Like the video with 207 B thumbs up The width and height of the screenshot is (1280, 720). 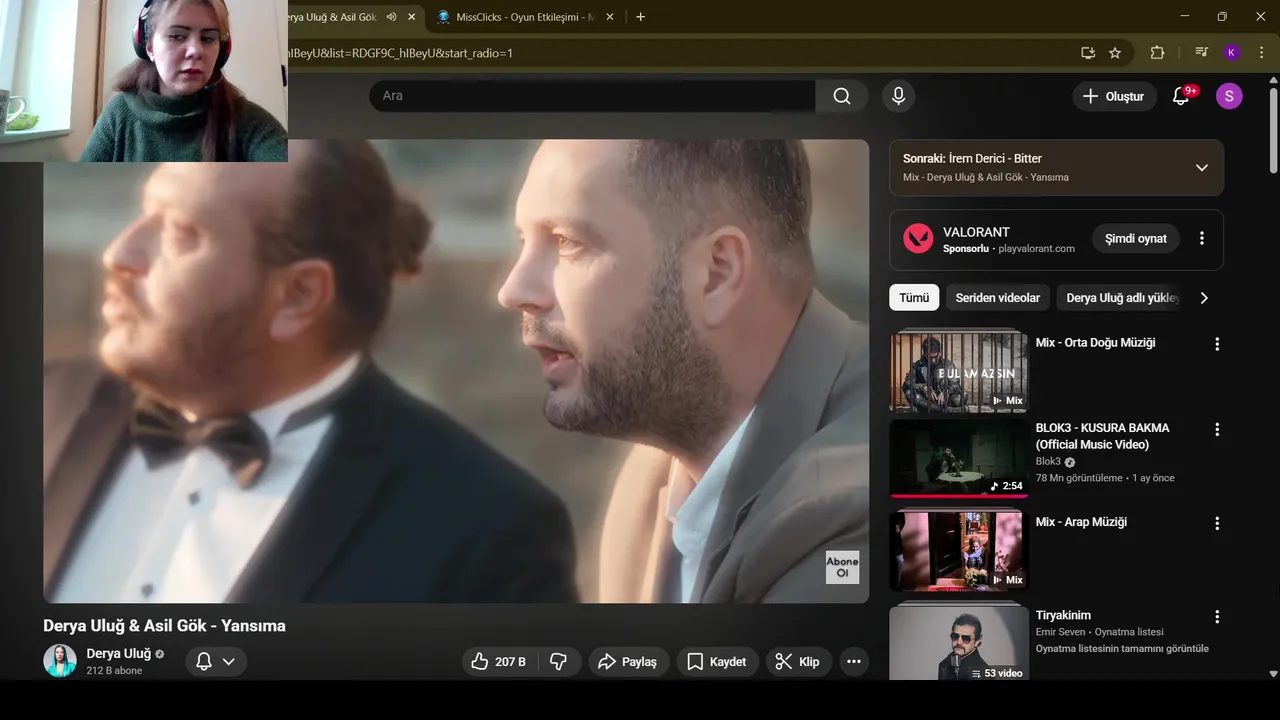[499, 662]
